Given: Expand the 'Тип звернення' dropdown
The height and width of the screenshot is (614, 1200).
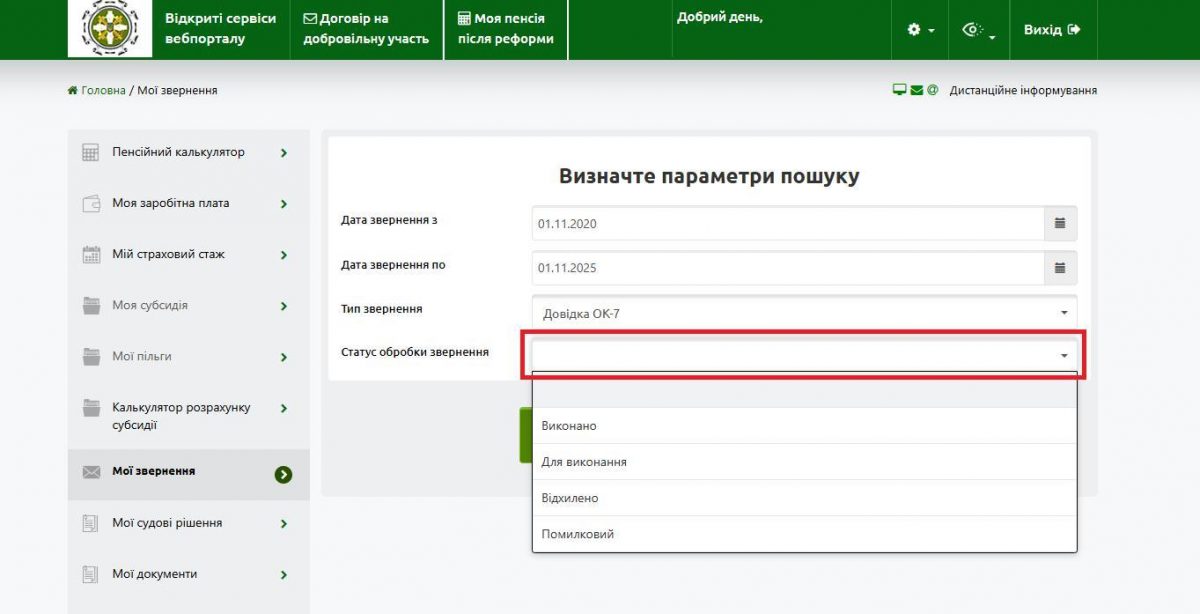Looking at the screenshot, I should coord(804,313).
